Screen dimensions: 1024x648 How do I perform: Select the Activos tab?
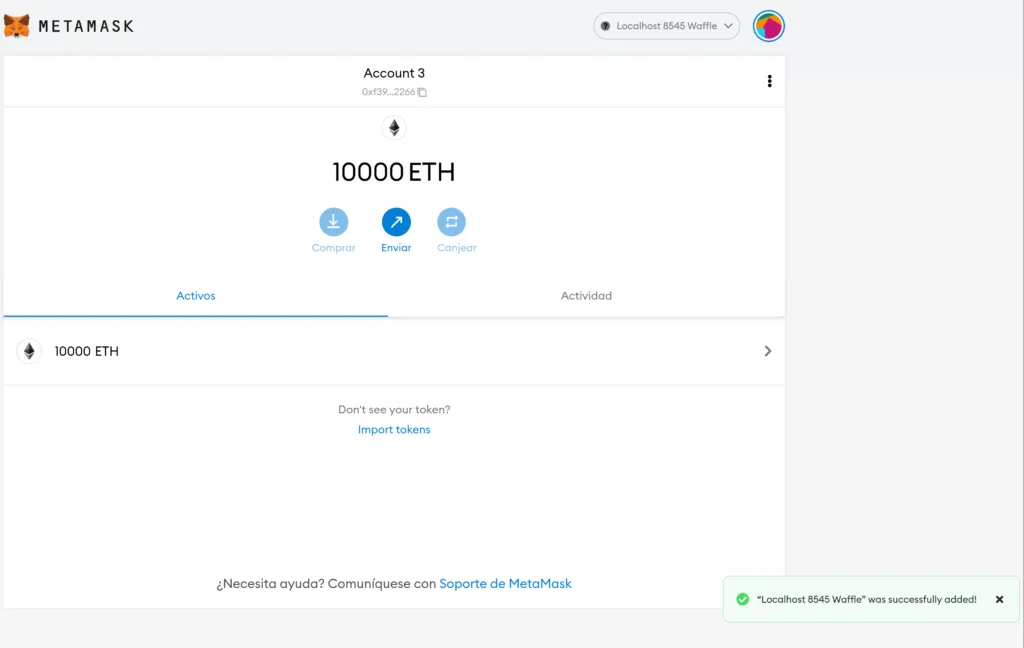[196, 296]
